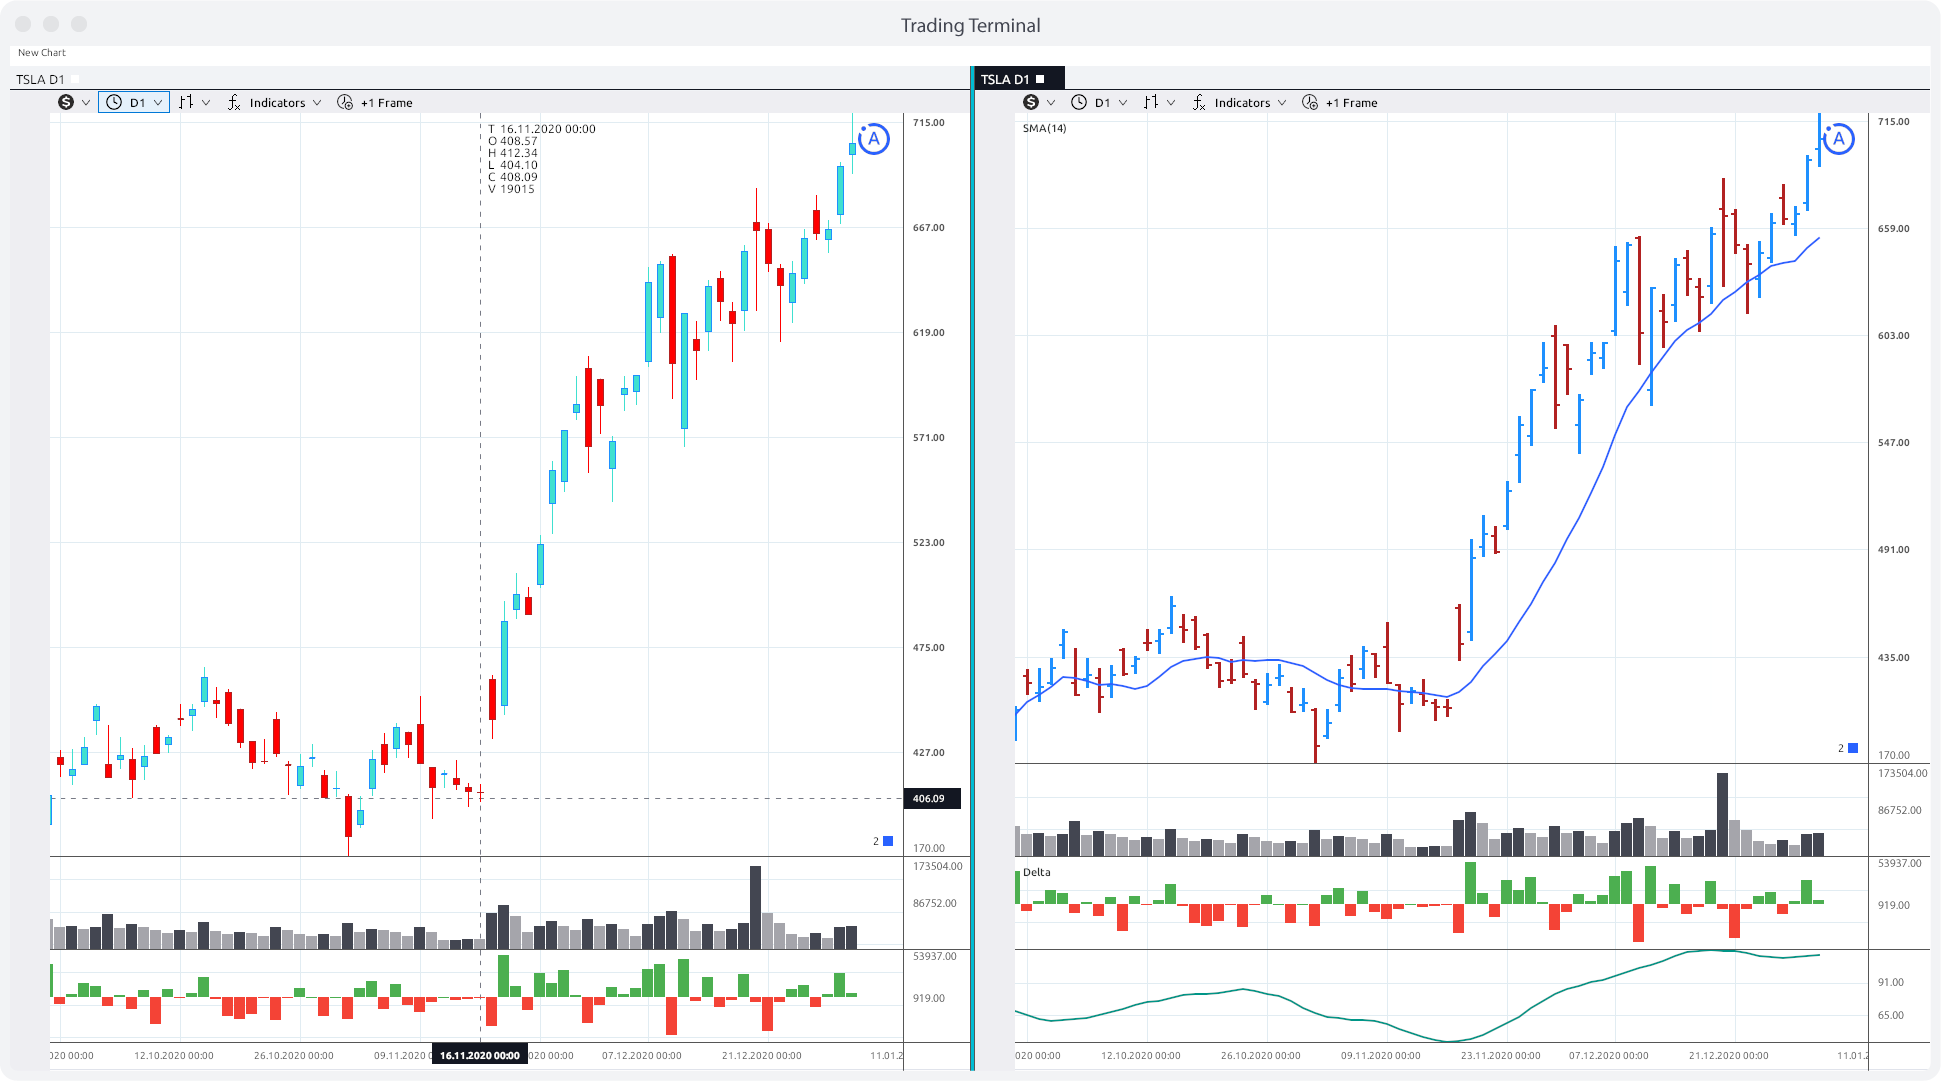Viewport: 1941px width, 1081px height.
Task: Click fx indicators icon in left chart
Action: (x=234, y=102)
